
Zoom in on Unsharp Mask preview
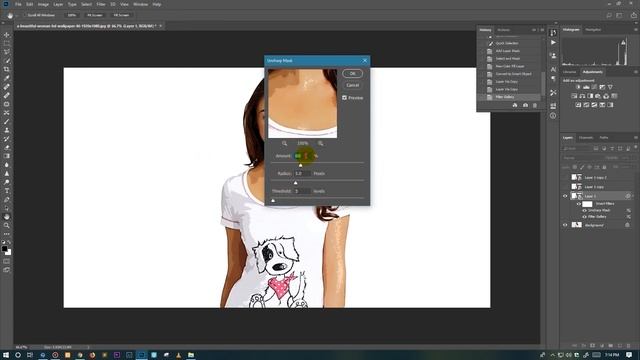321,143
